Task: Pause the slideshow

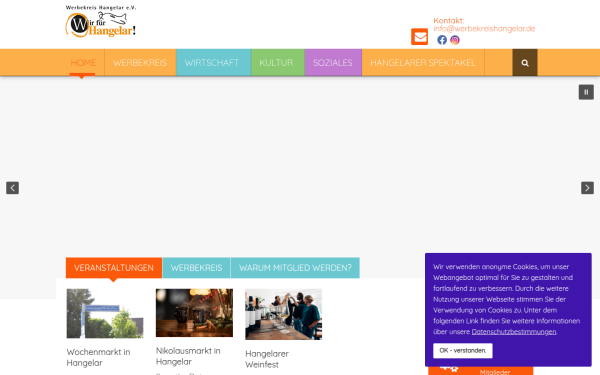Action: tap(586, 92)
